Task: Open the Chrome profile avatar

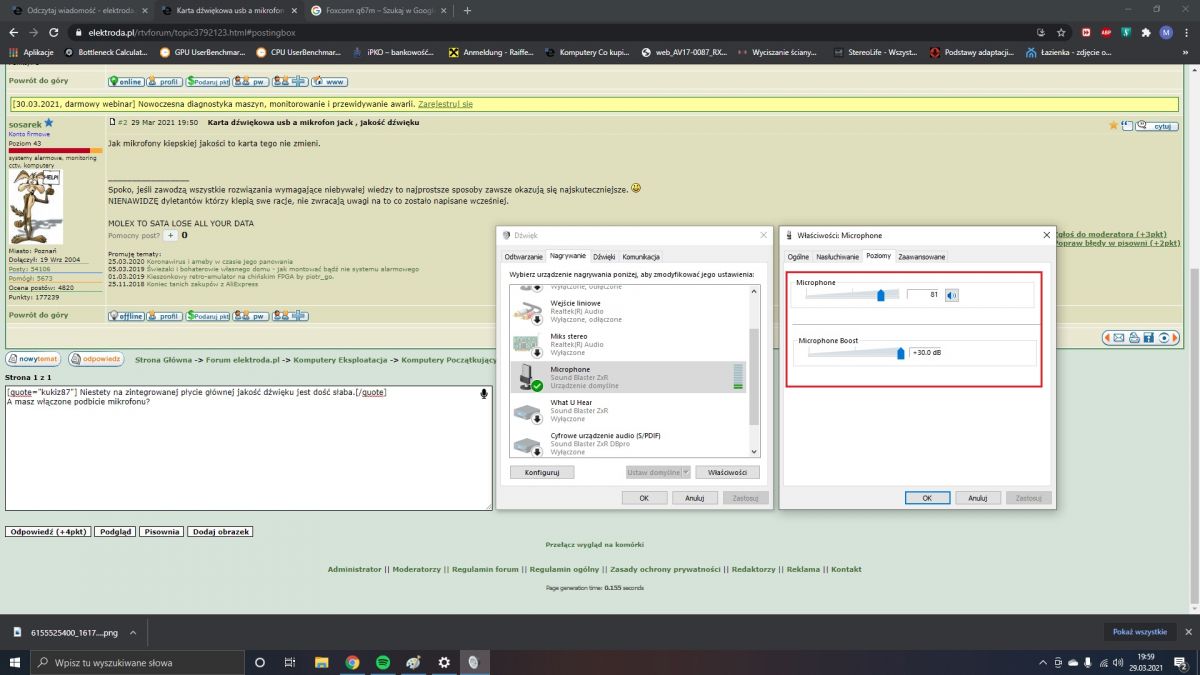Action: [1166, 32]
